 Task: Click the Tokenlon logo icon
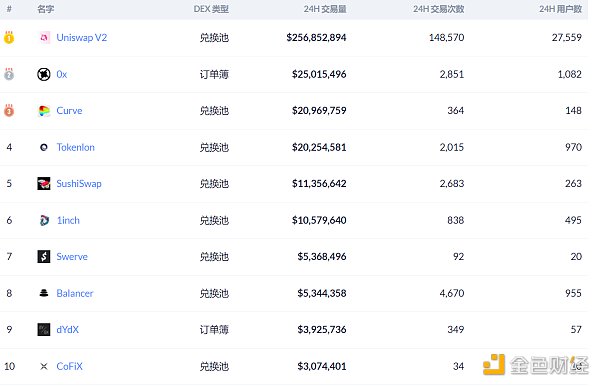point(44,147)
